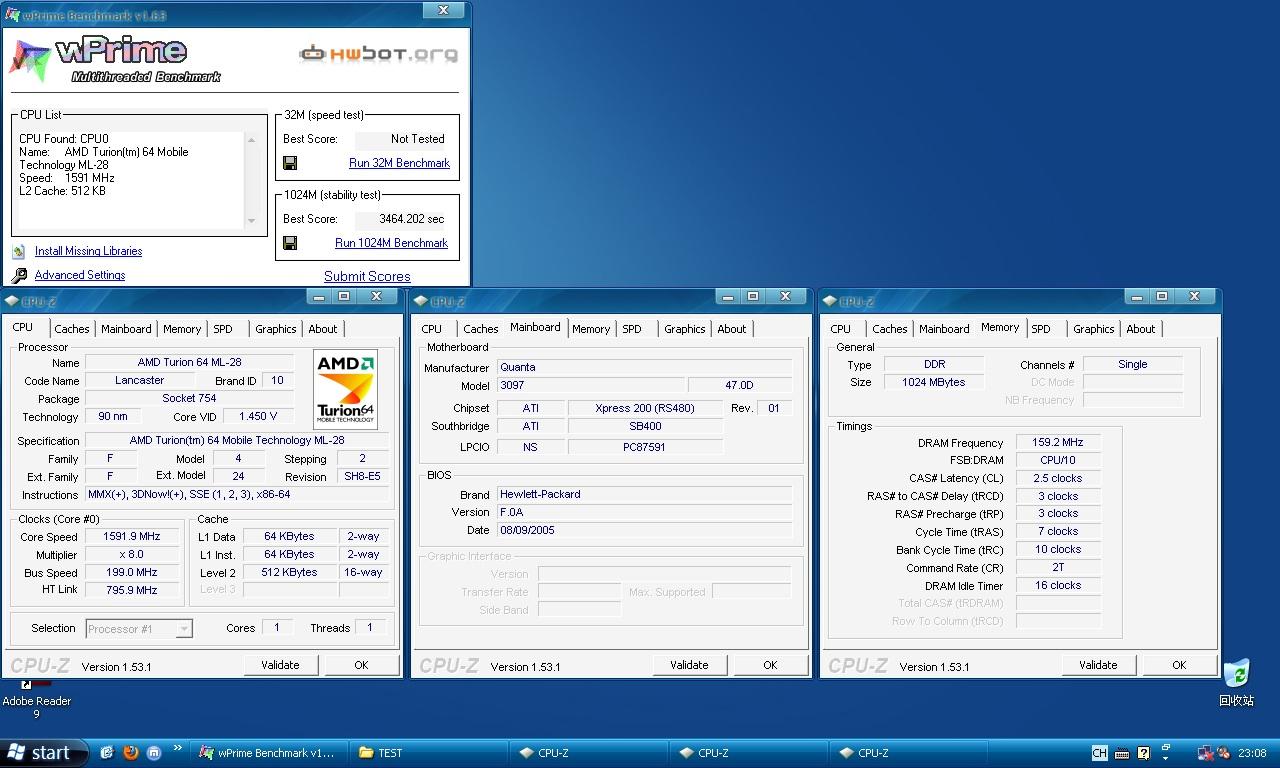Expand hidden quick launch icons chevron
This screenshot has width=1280, height=768.
coord(178,748)
